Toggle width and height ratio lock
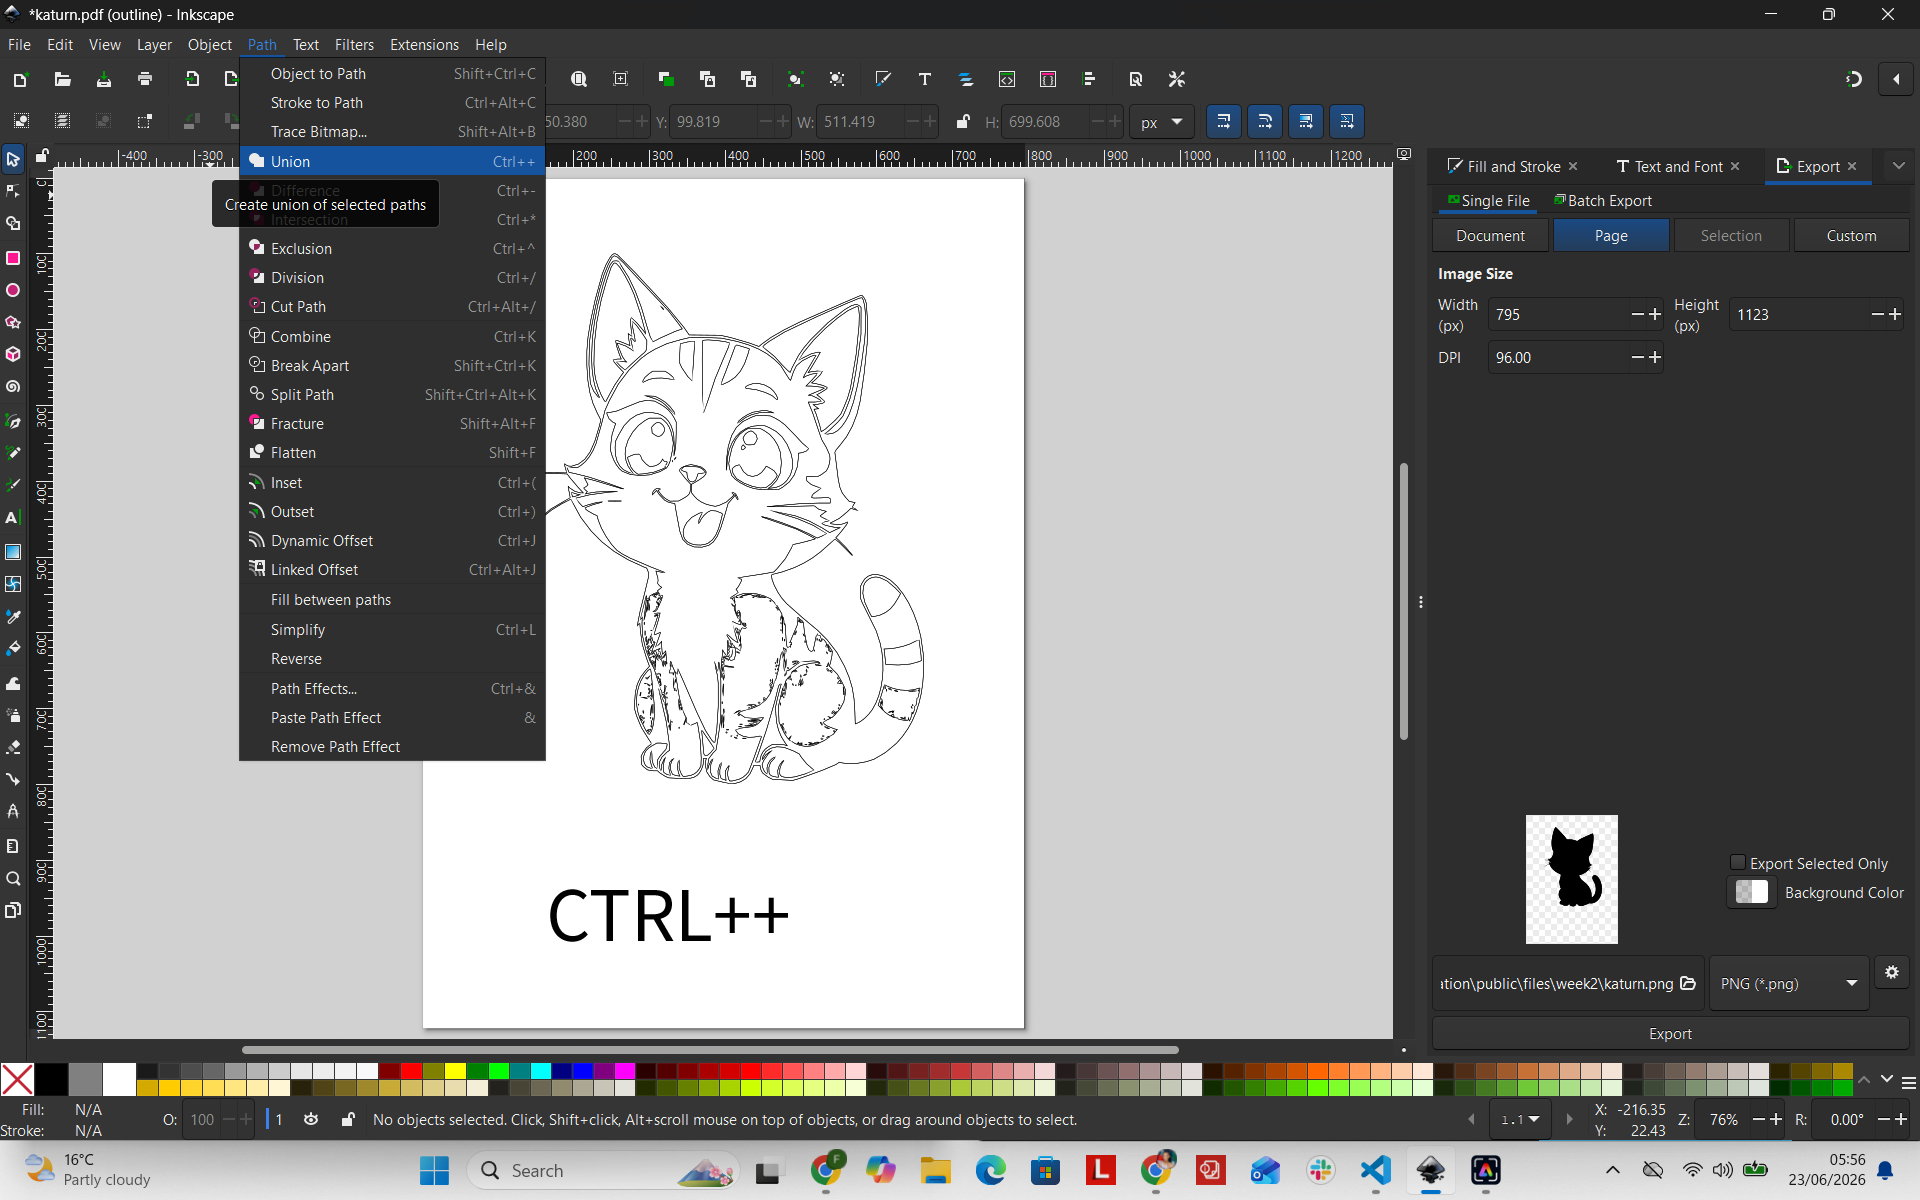The width and height of the screenshot is (1920, 1200). tap(962, 122)
